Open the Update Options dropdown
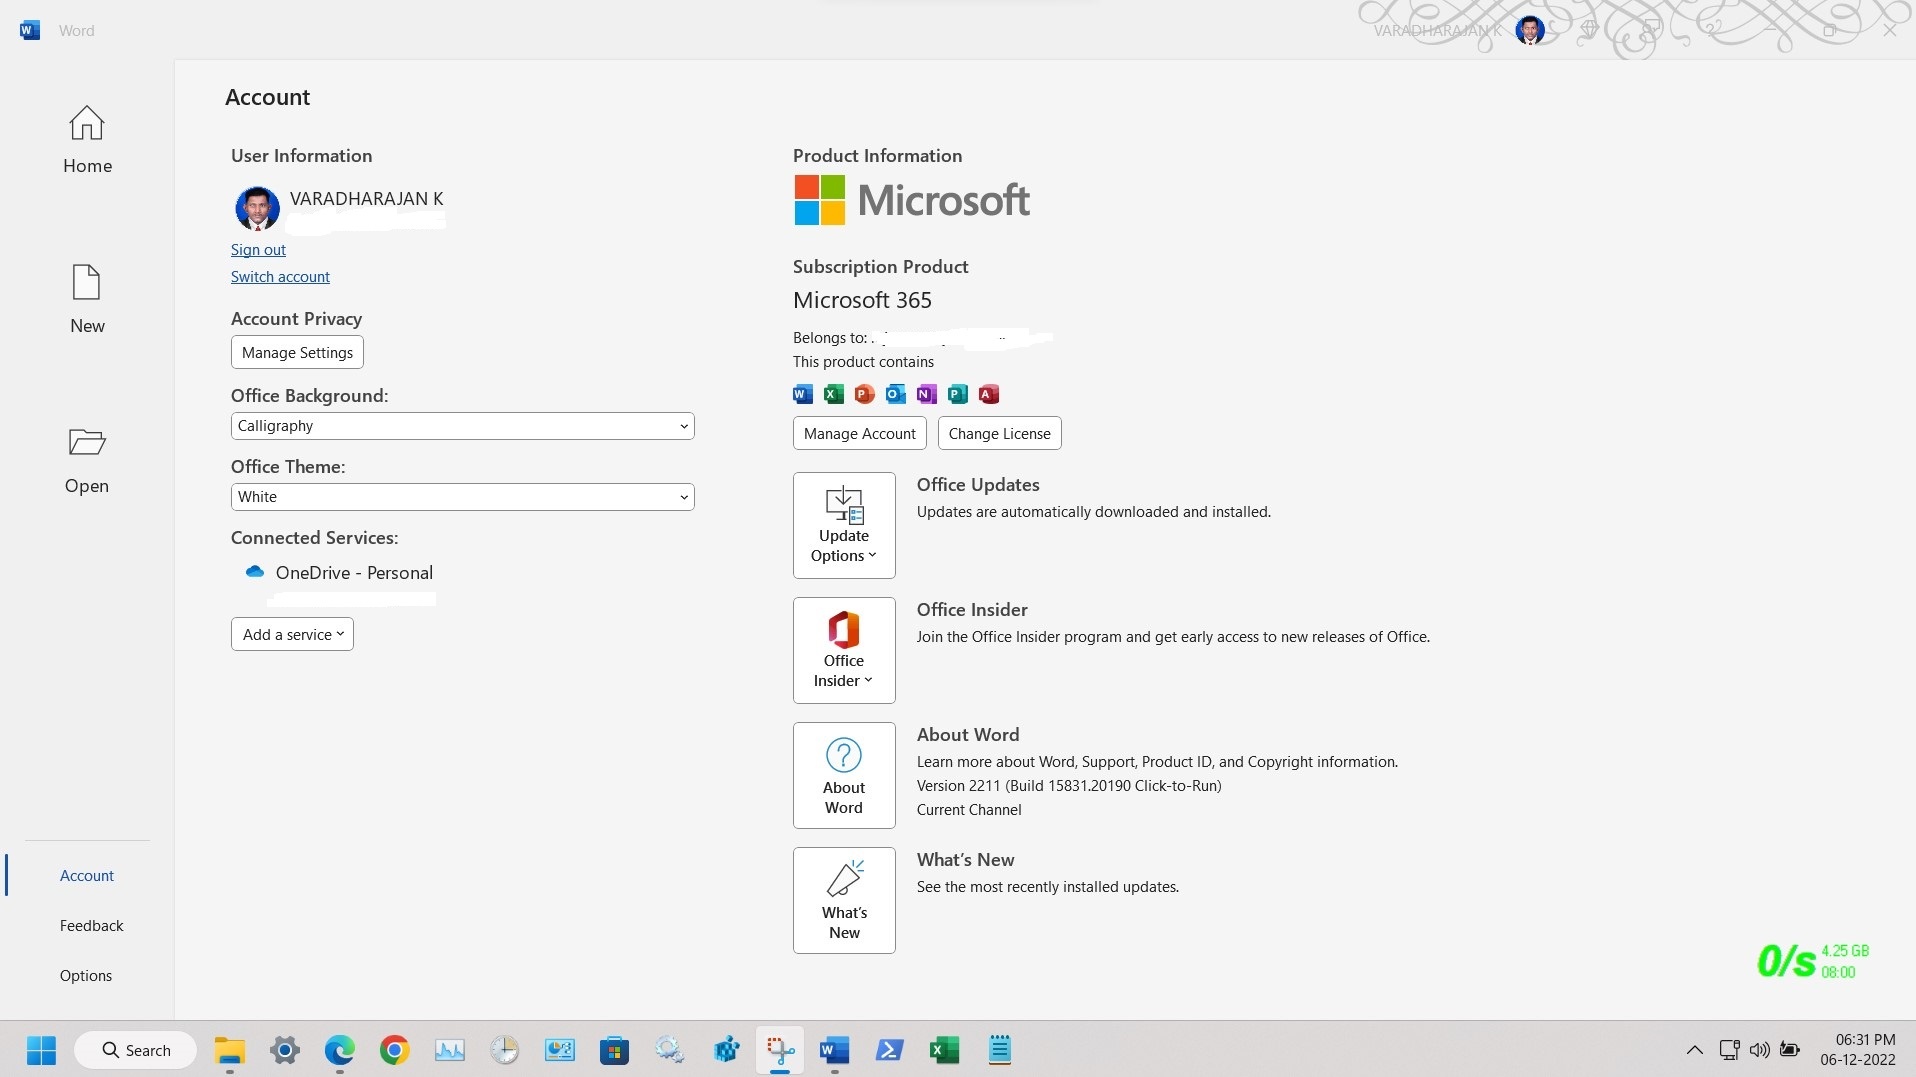This screenshot has width=1916, height=1077. click(844, 525)
